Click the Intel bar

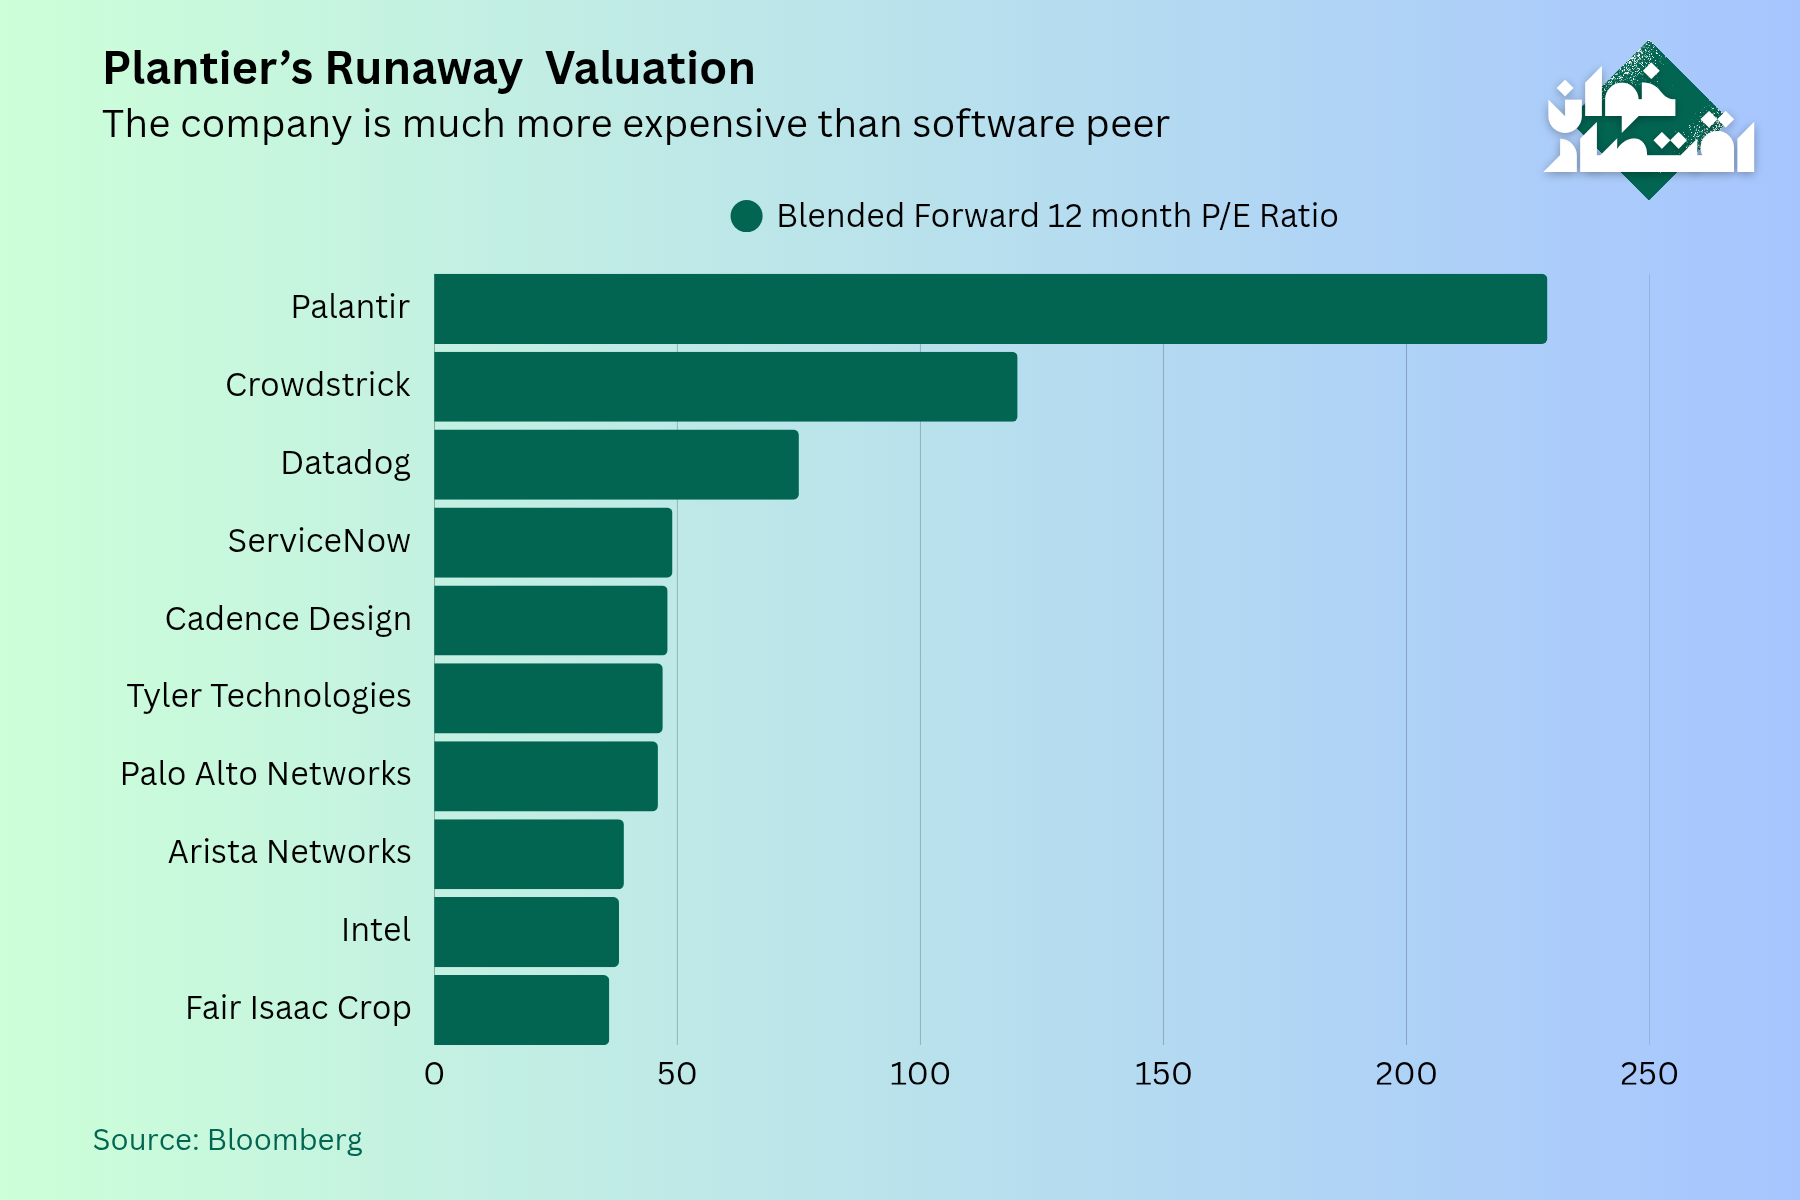(526, 932)
